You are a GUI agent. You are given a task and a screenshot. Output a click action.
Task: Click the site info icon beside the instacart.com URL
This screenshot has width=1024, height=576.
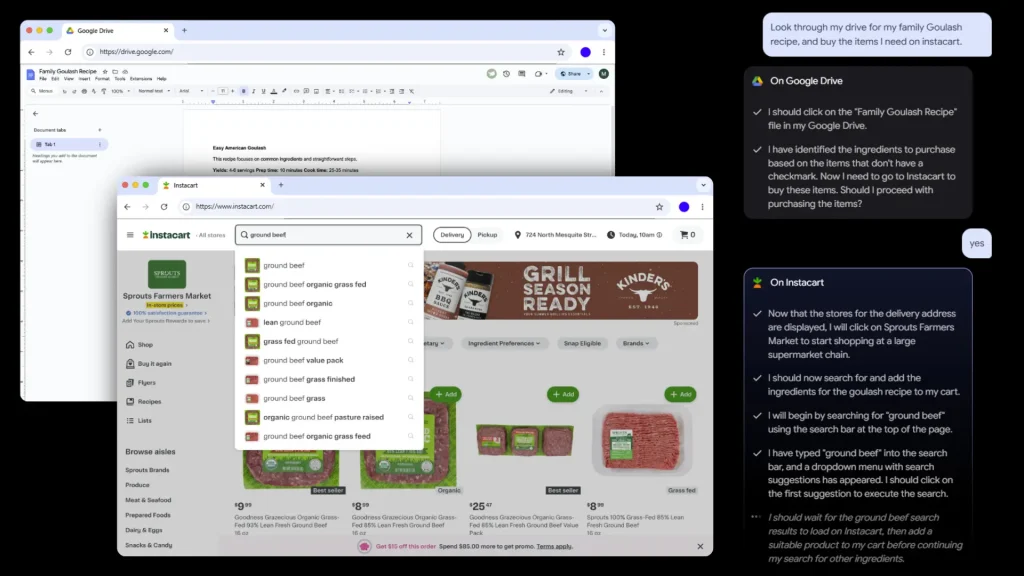186,207
